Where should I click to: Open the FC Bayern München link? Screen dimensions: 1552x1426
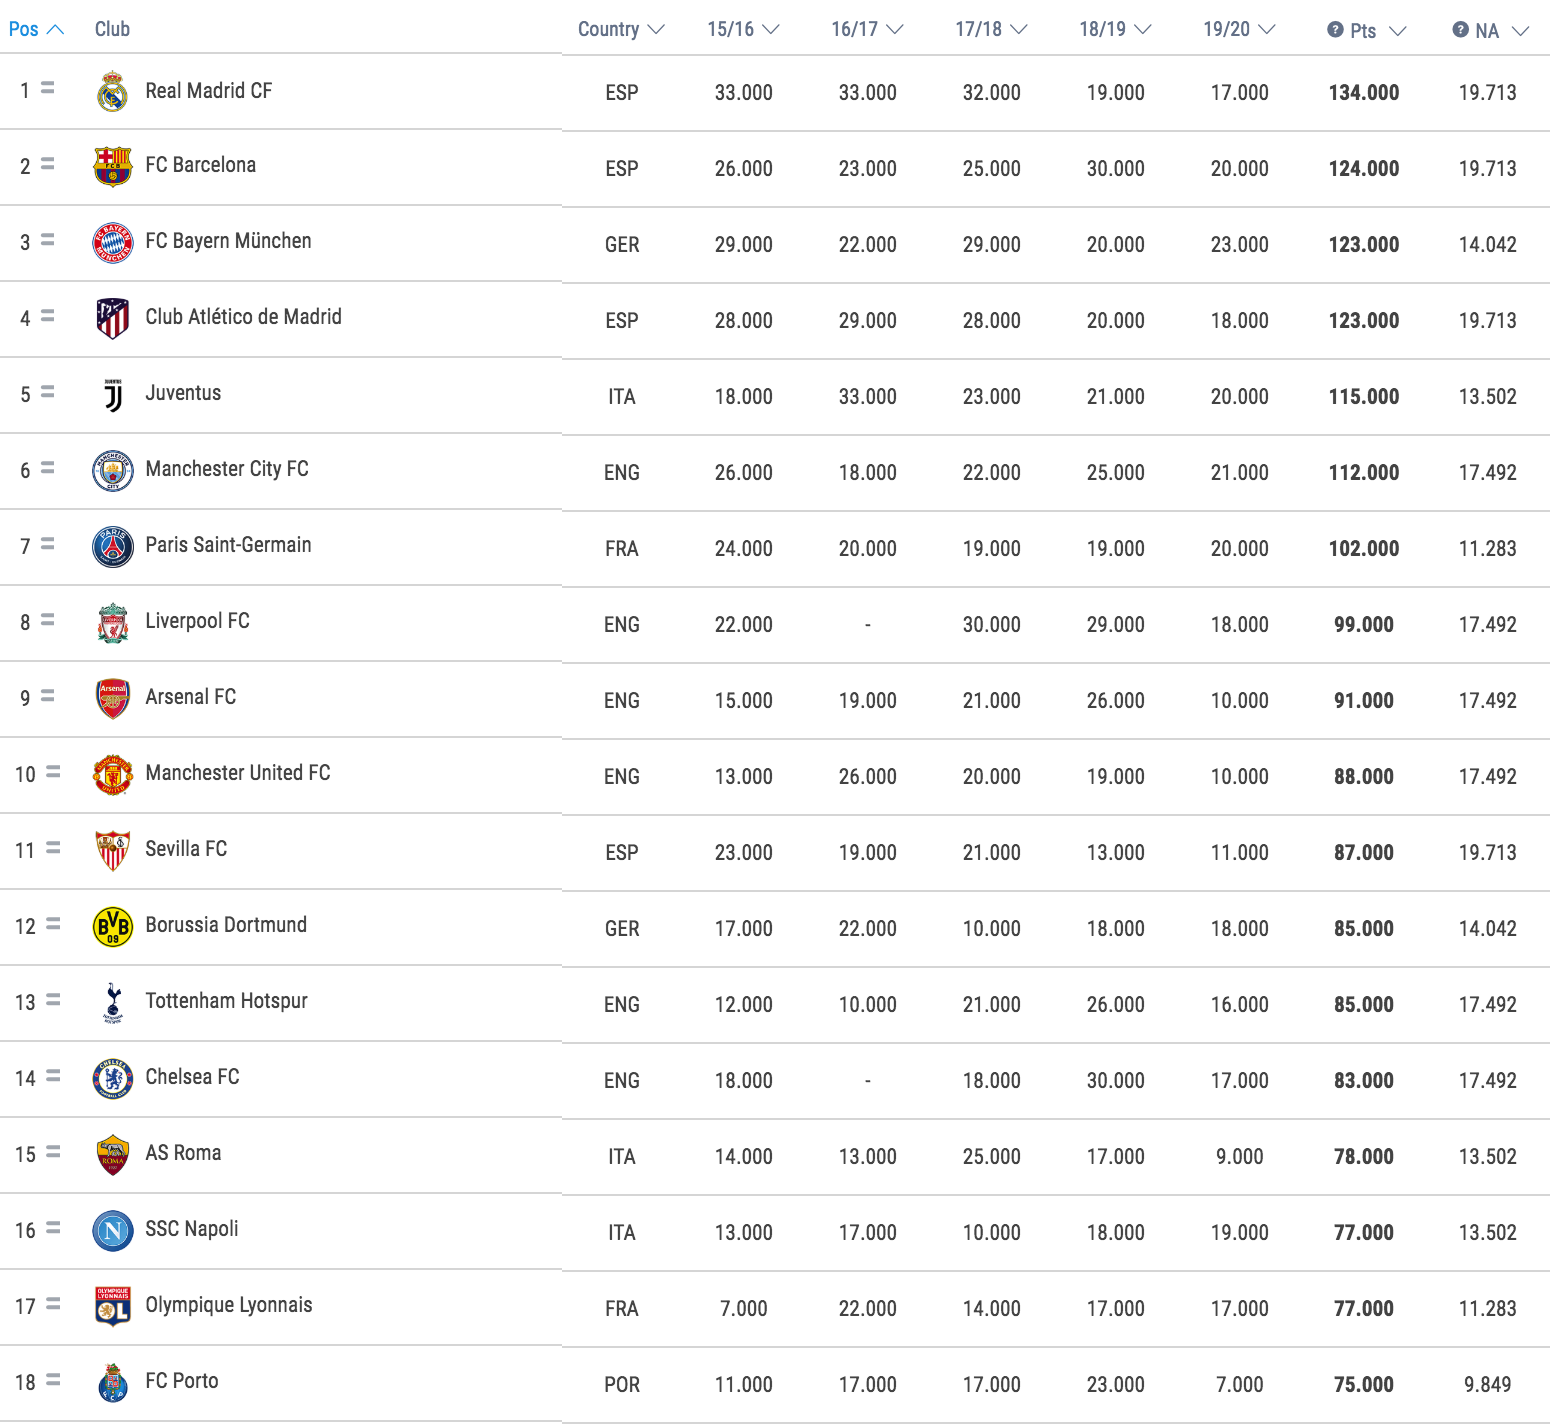pos(228,241)
